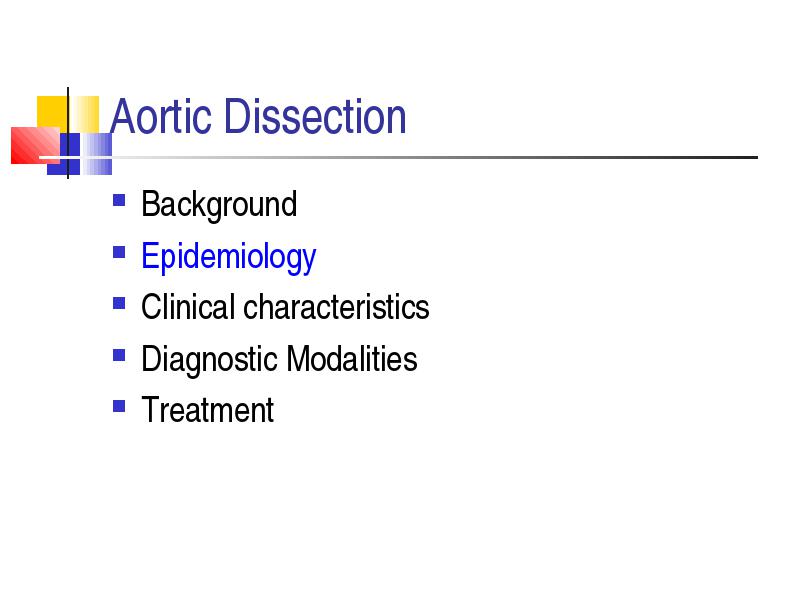Click the word characteristics in the third bullet
The height and width of the screenshot is (600, 800).
[x=336, y=307]
